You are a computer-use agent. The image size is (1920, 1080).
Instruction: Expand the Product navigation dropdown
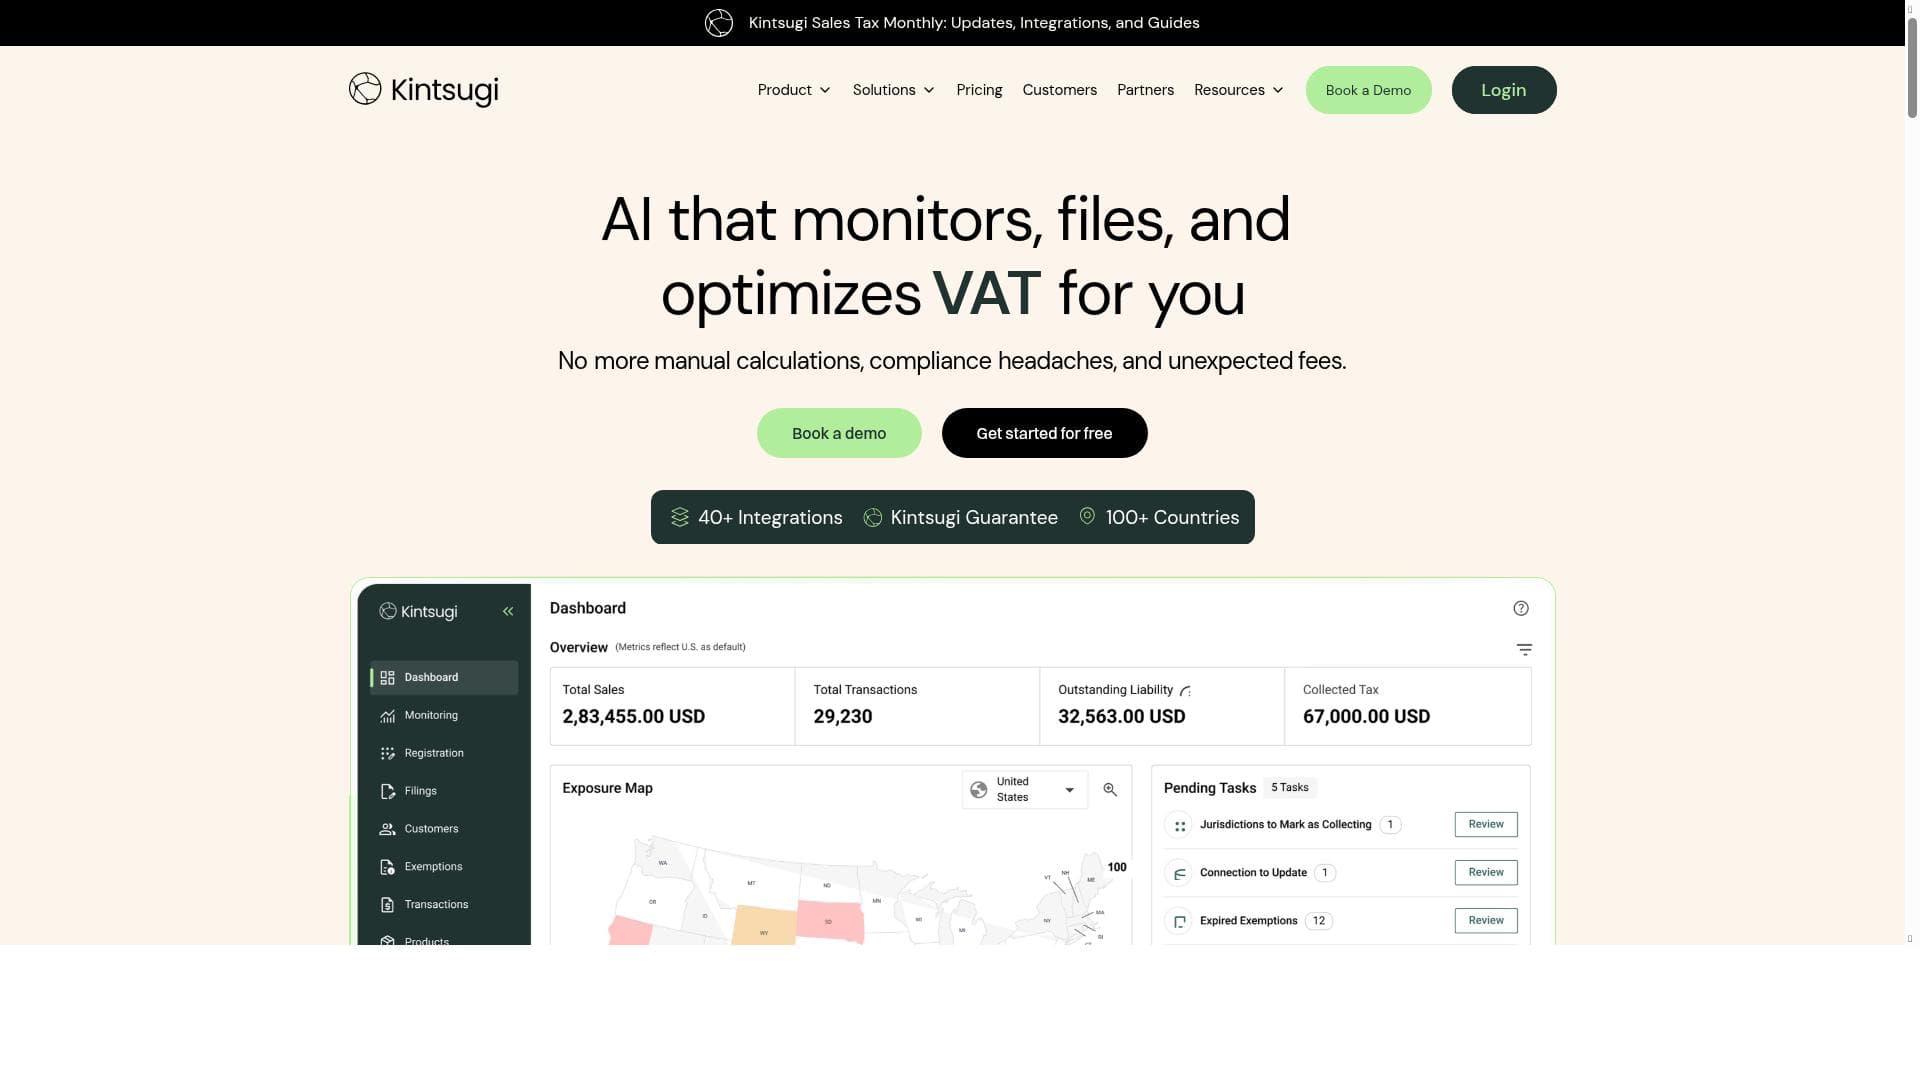pyautogui.click(x=794, y=90)
